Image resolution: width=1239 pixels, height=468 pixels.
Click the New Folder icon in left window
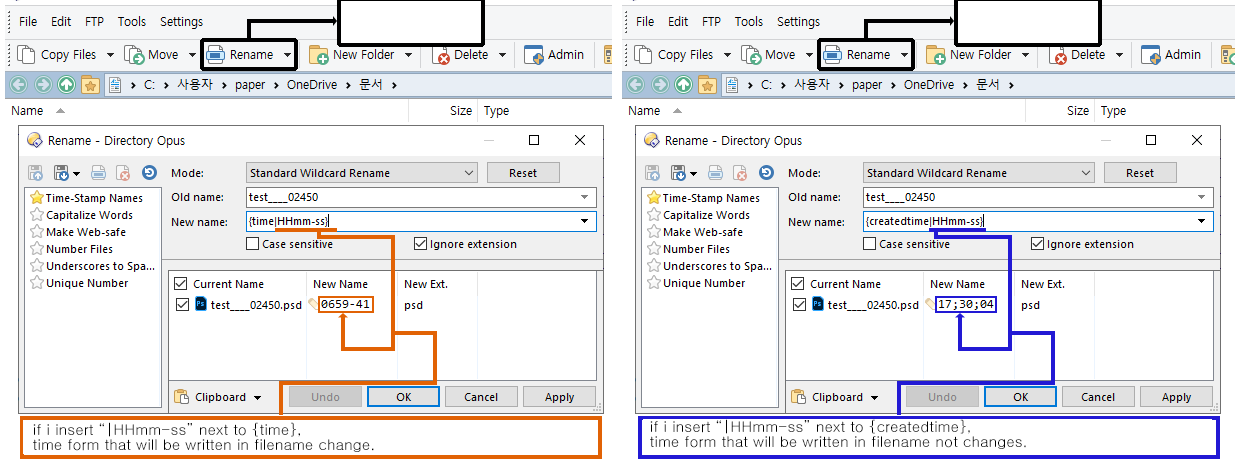319,55
